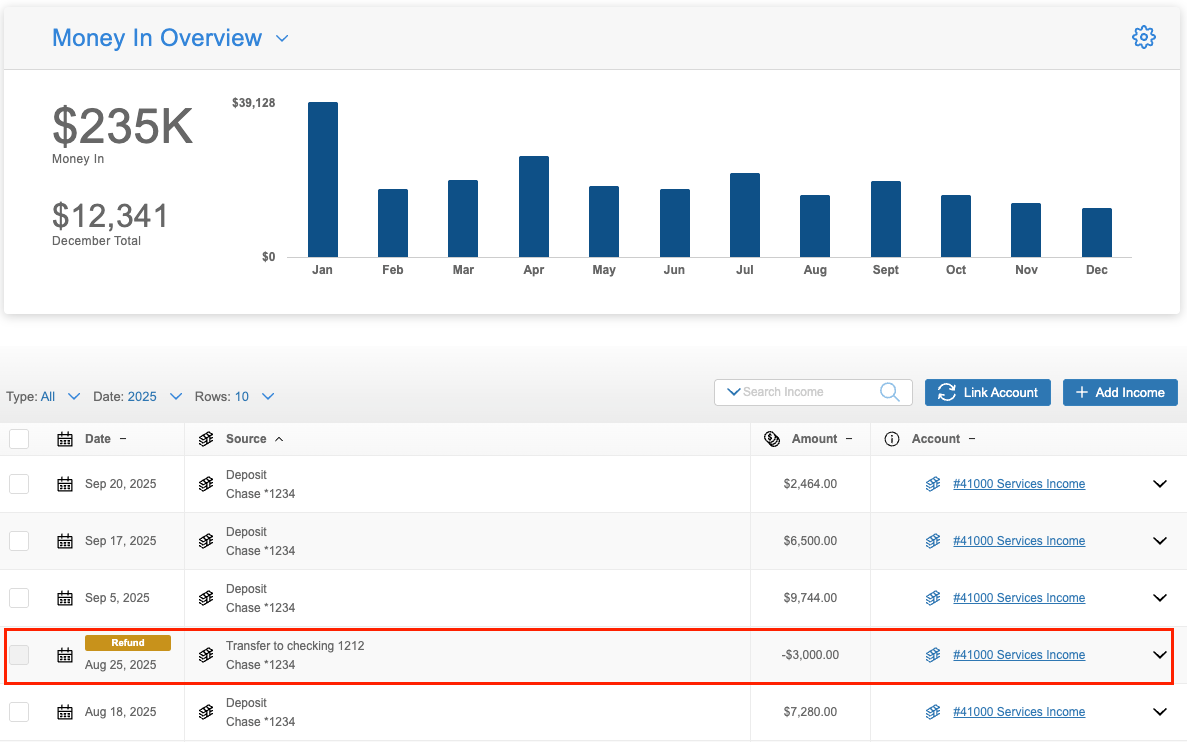Viewport: 1187px width, 742px height.
Task: Click the money stack icon in Source header
Action: [x=206, y=439]
